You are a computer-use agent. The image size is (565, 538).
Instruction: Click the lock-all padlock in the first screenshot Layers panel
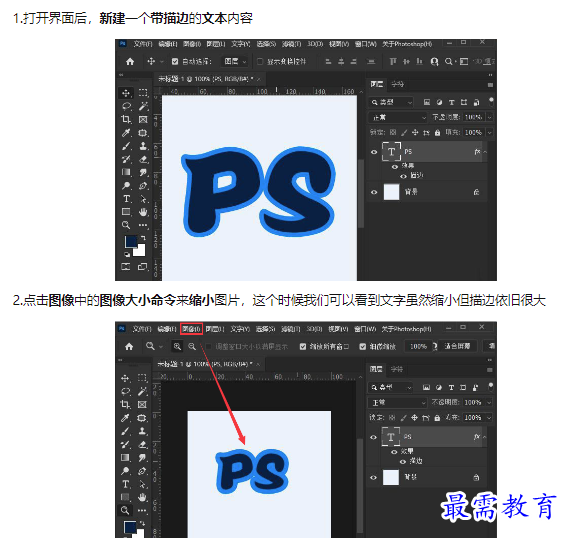click(x=437, y=133)
